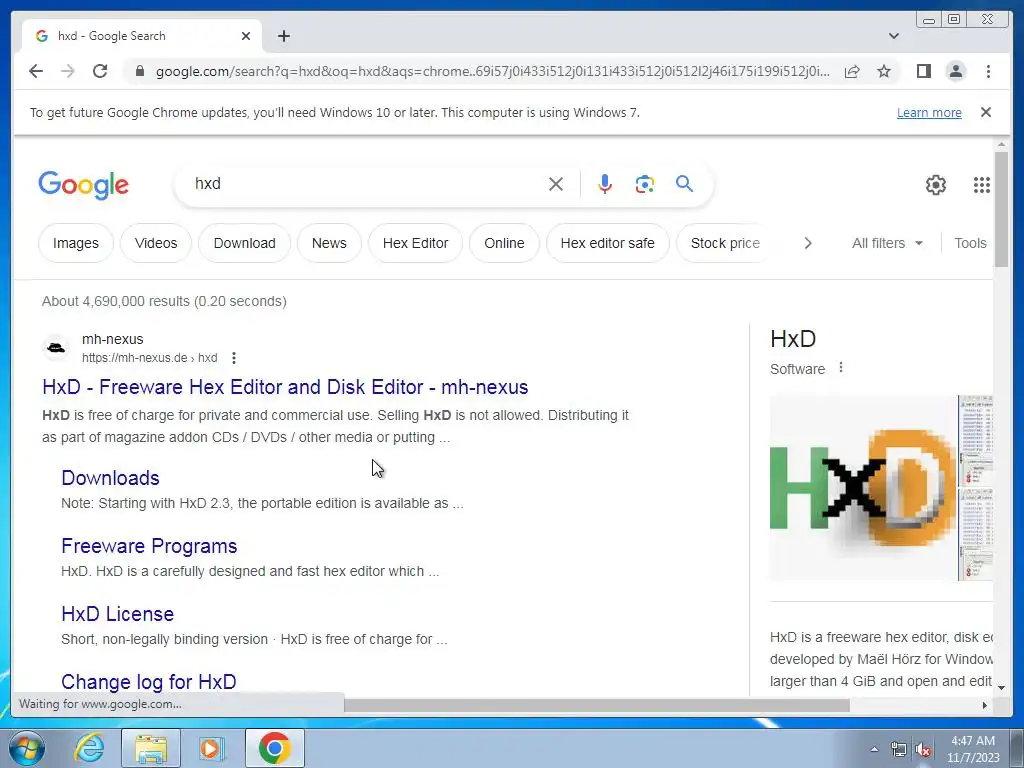This screenshot has width=1024, height=768.
Task: Open the tab search dropdown arrow
Action: tap(893, 36)
